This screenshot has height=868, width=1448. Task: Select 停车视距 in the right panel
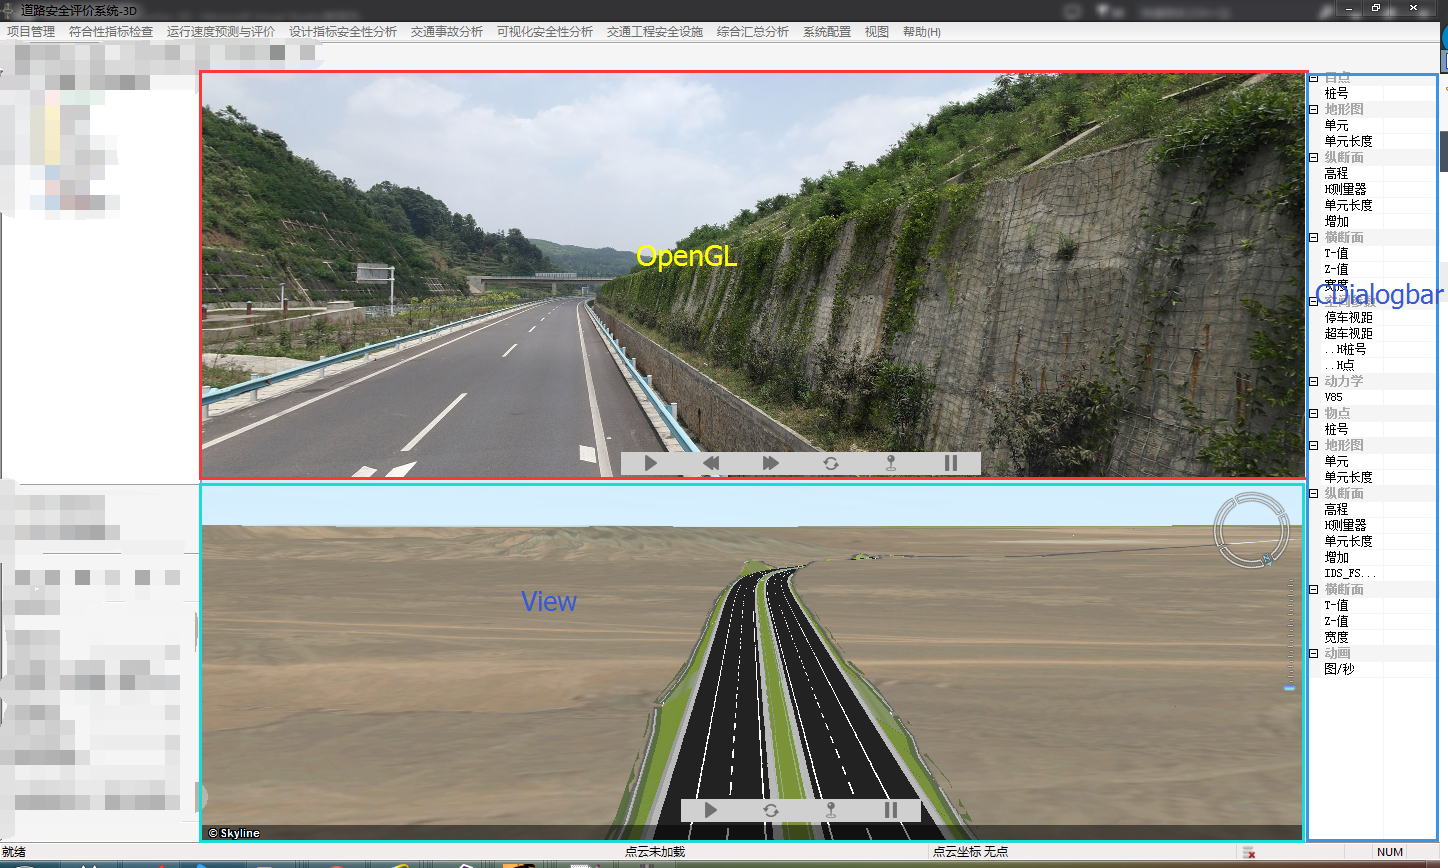point(1347,317)
